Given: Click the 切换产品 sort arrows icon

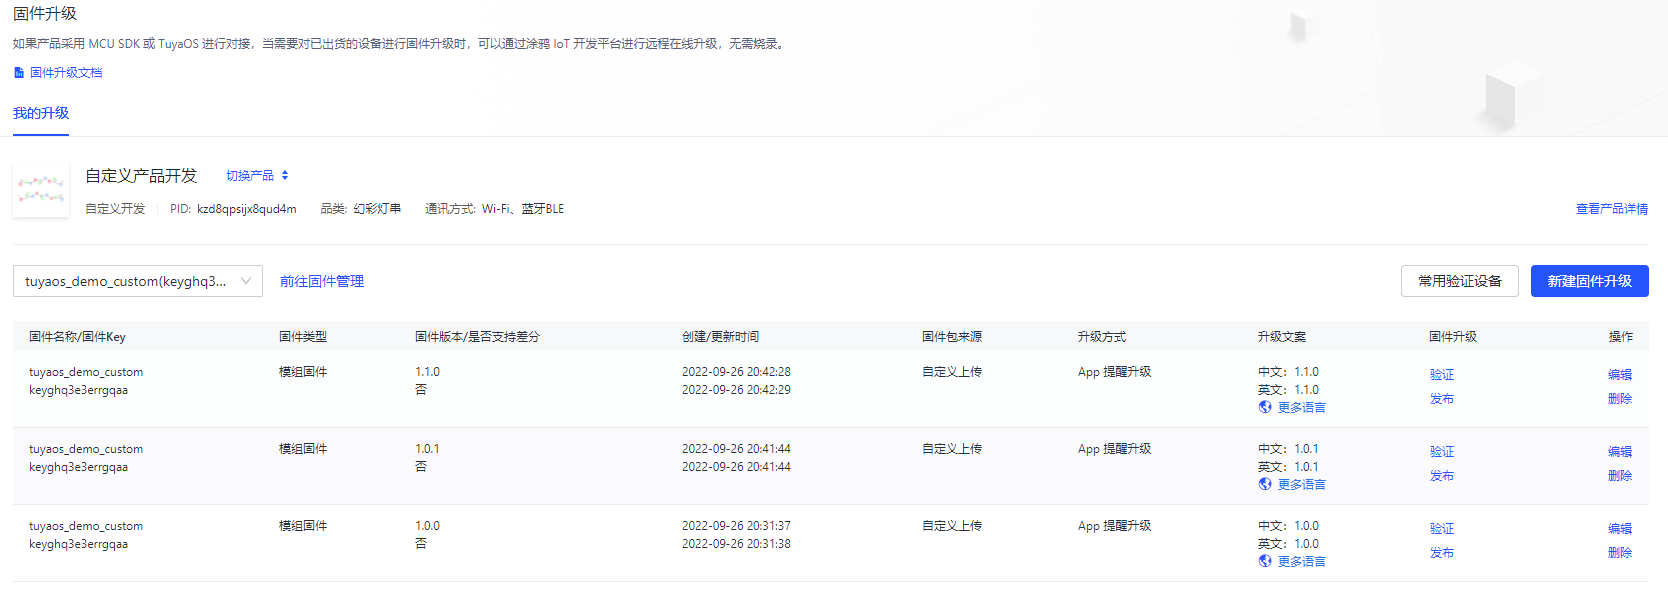Looking at the screenshot, I should pos(285,176).
